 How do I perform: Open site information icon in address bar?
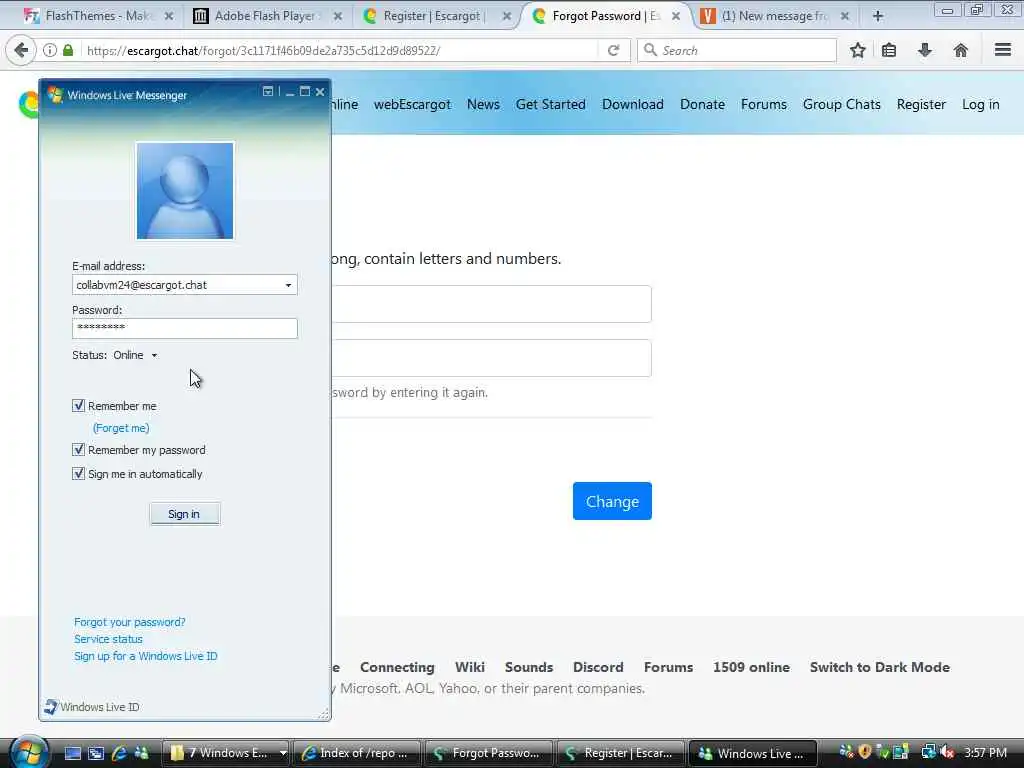(50, 50)
